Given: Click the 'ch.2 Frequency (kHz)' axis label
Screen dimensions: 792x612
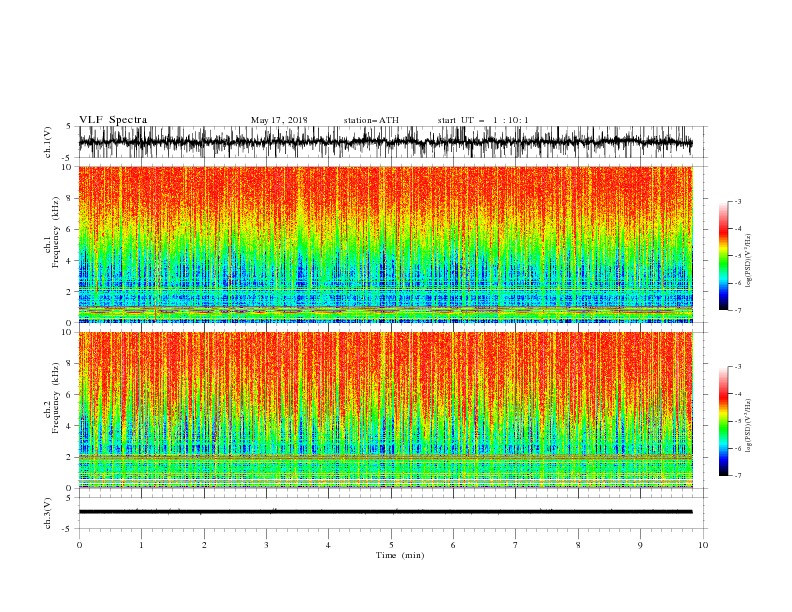Looking at the screenshot, I should coord(52,398).
